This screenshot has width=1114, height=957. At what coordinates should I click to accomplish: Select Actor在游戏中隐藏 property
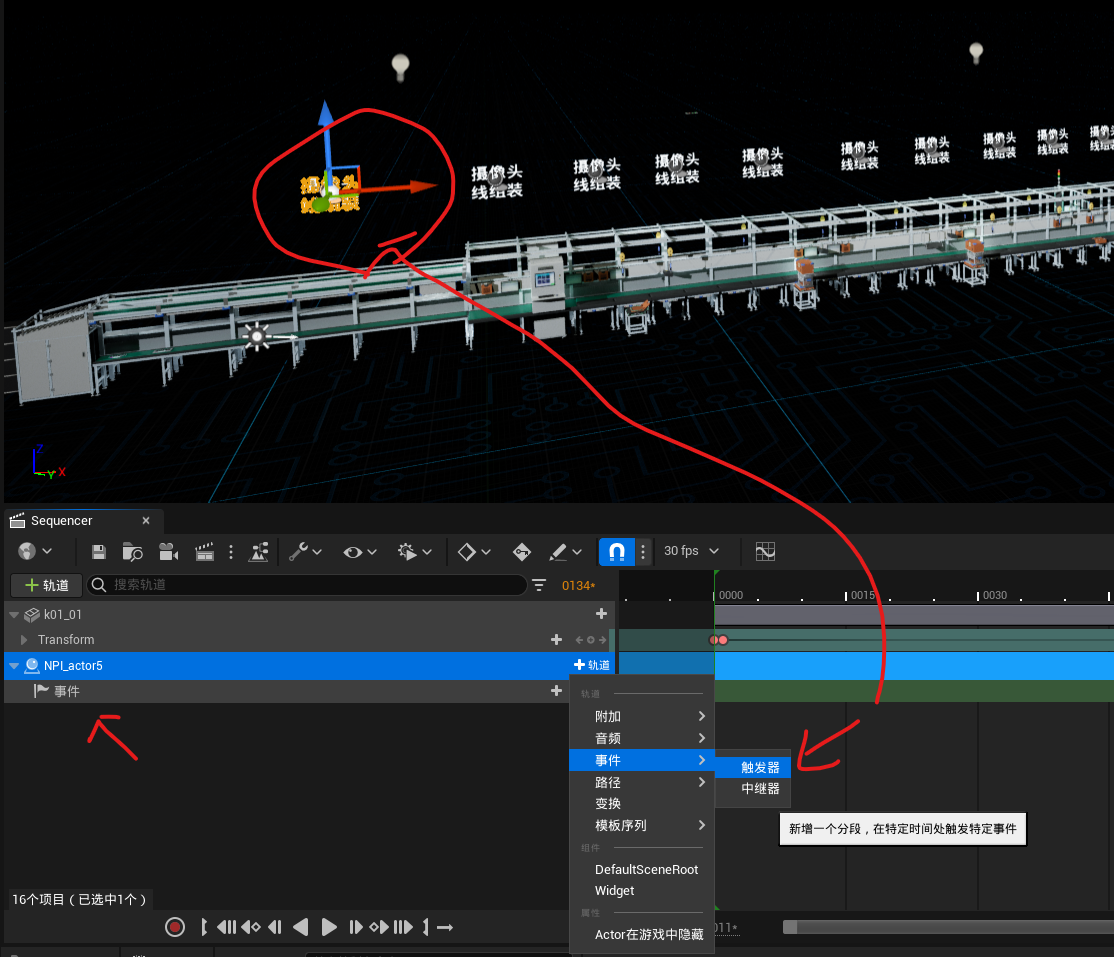pyautogui.click(x=642, y=934)
